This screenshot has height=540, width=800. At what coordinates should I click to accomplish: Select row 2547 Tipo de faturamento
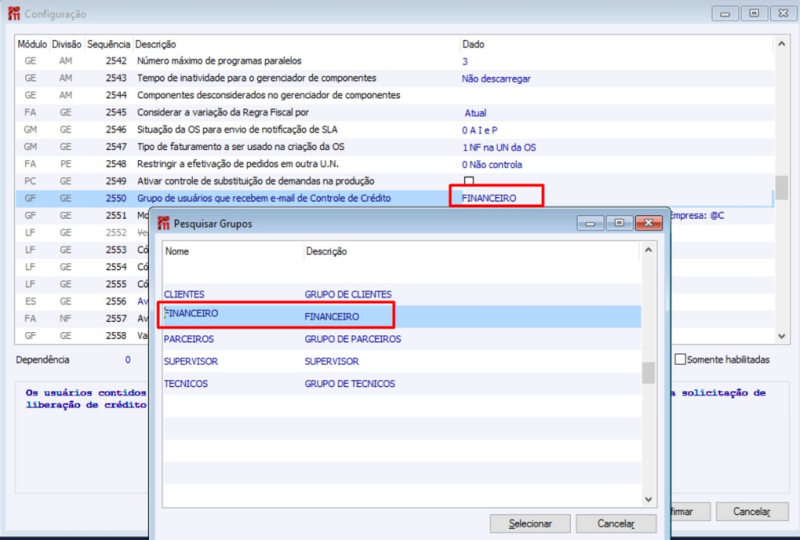pos(394,147)
